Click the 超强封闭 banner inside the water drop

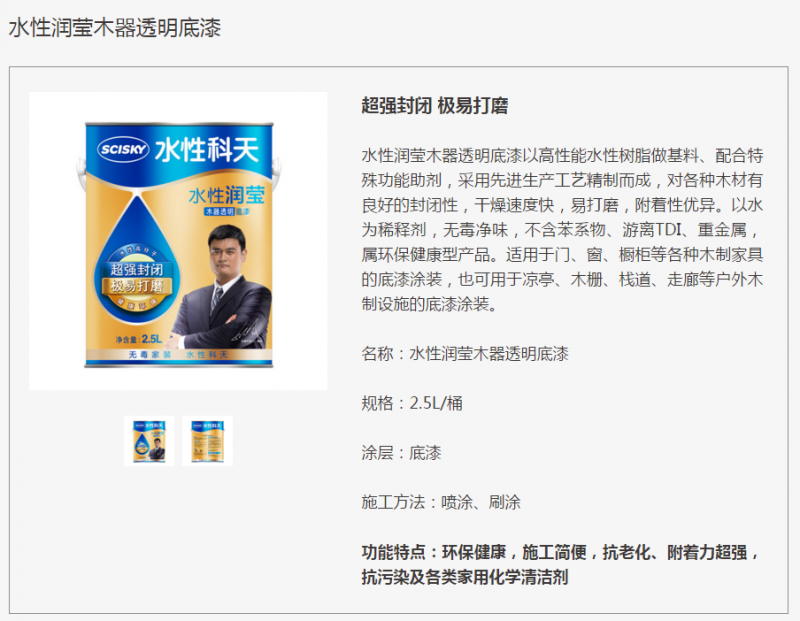(x=137, y=269)
